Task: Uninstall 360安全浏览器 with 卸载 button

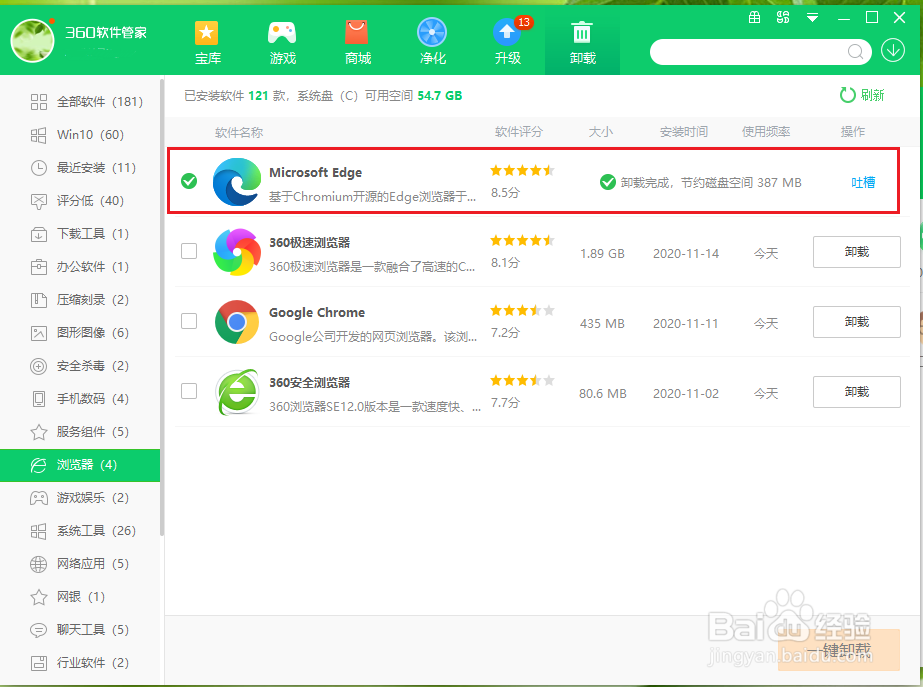Action: [x=856, y=392]
